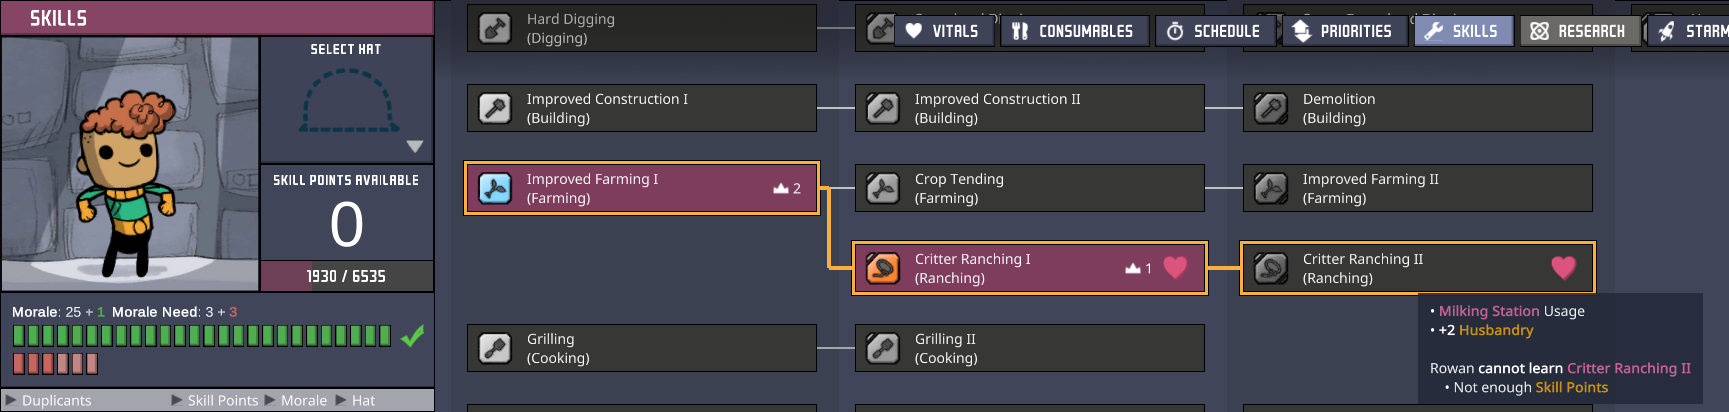Screen dimensions: 1729x412
Task: Click the Crop Tending skill icon
Action: click(x=883, y=188)
